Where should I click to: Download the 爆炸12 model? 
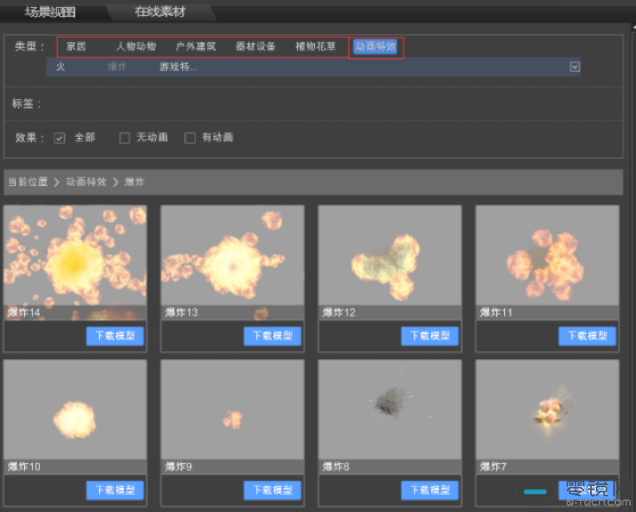(x=429, y=336)
